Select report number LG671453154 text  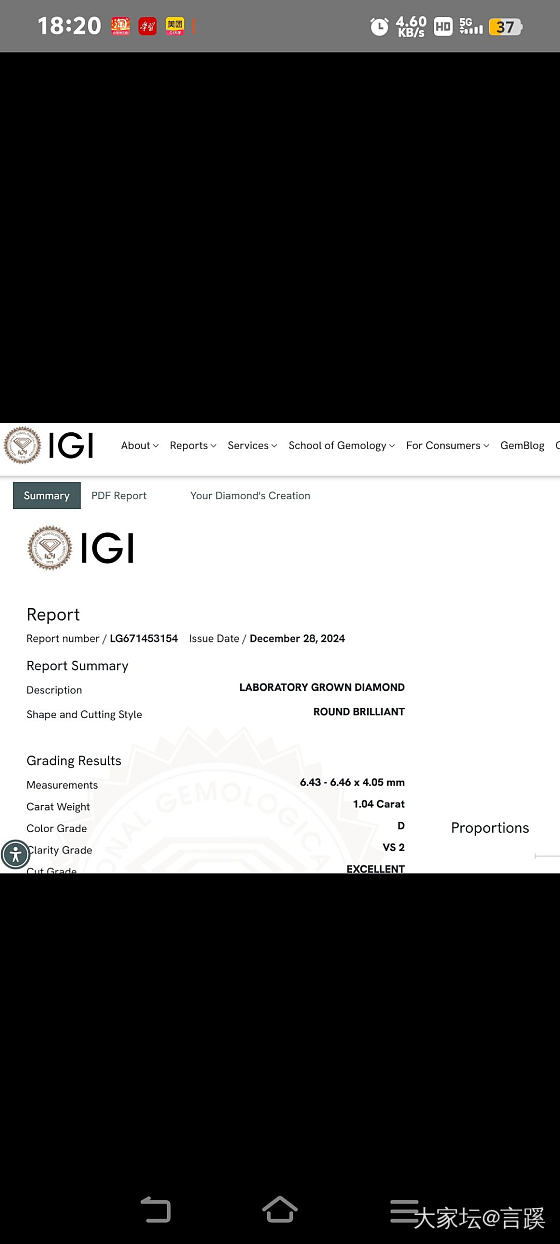[144, 638]
